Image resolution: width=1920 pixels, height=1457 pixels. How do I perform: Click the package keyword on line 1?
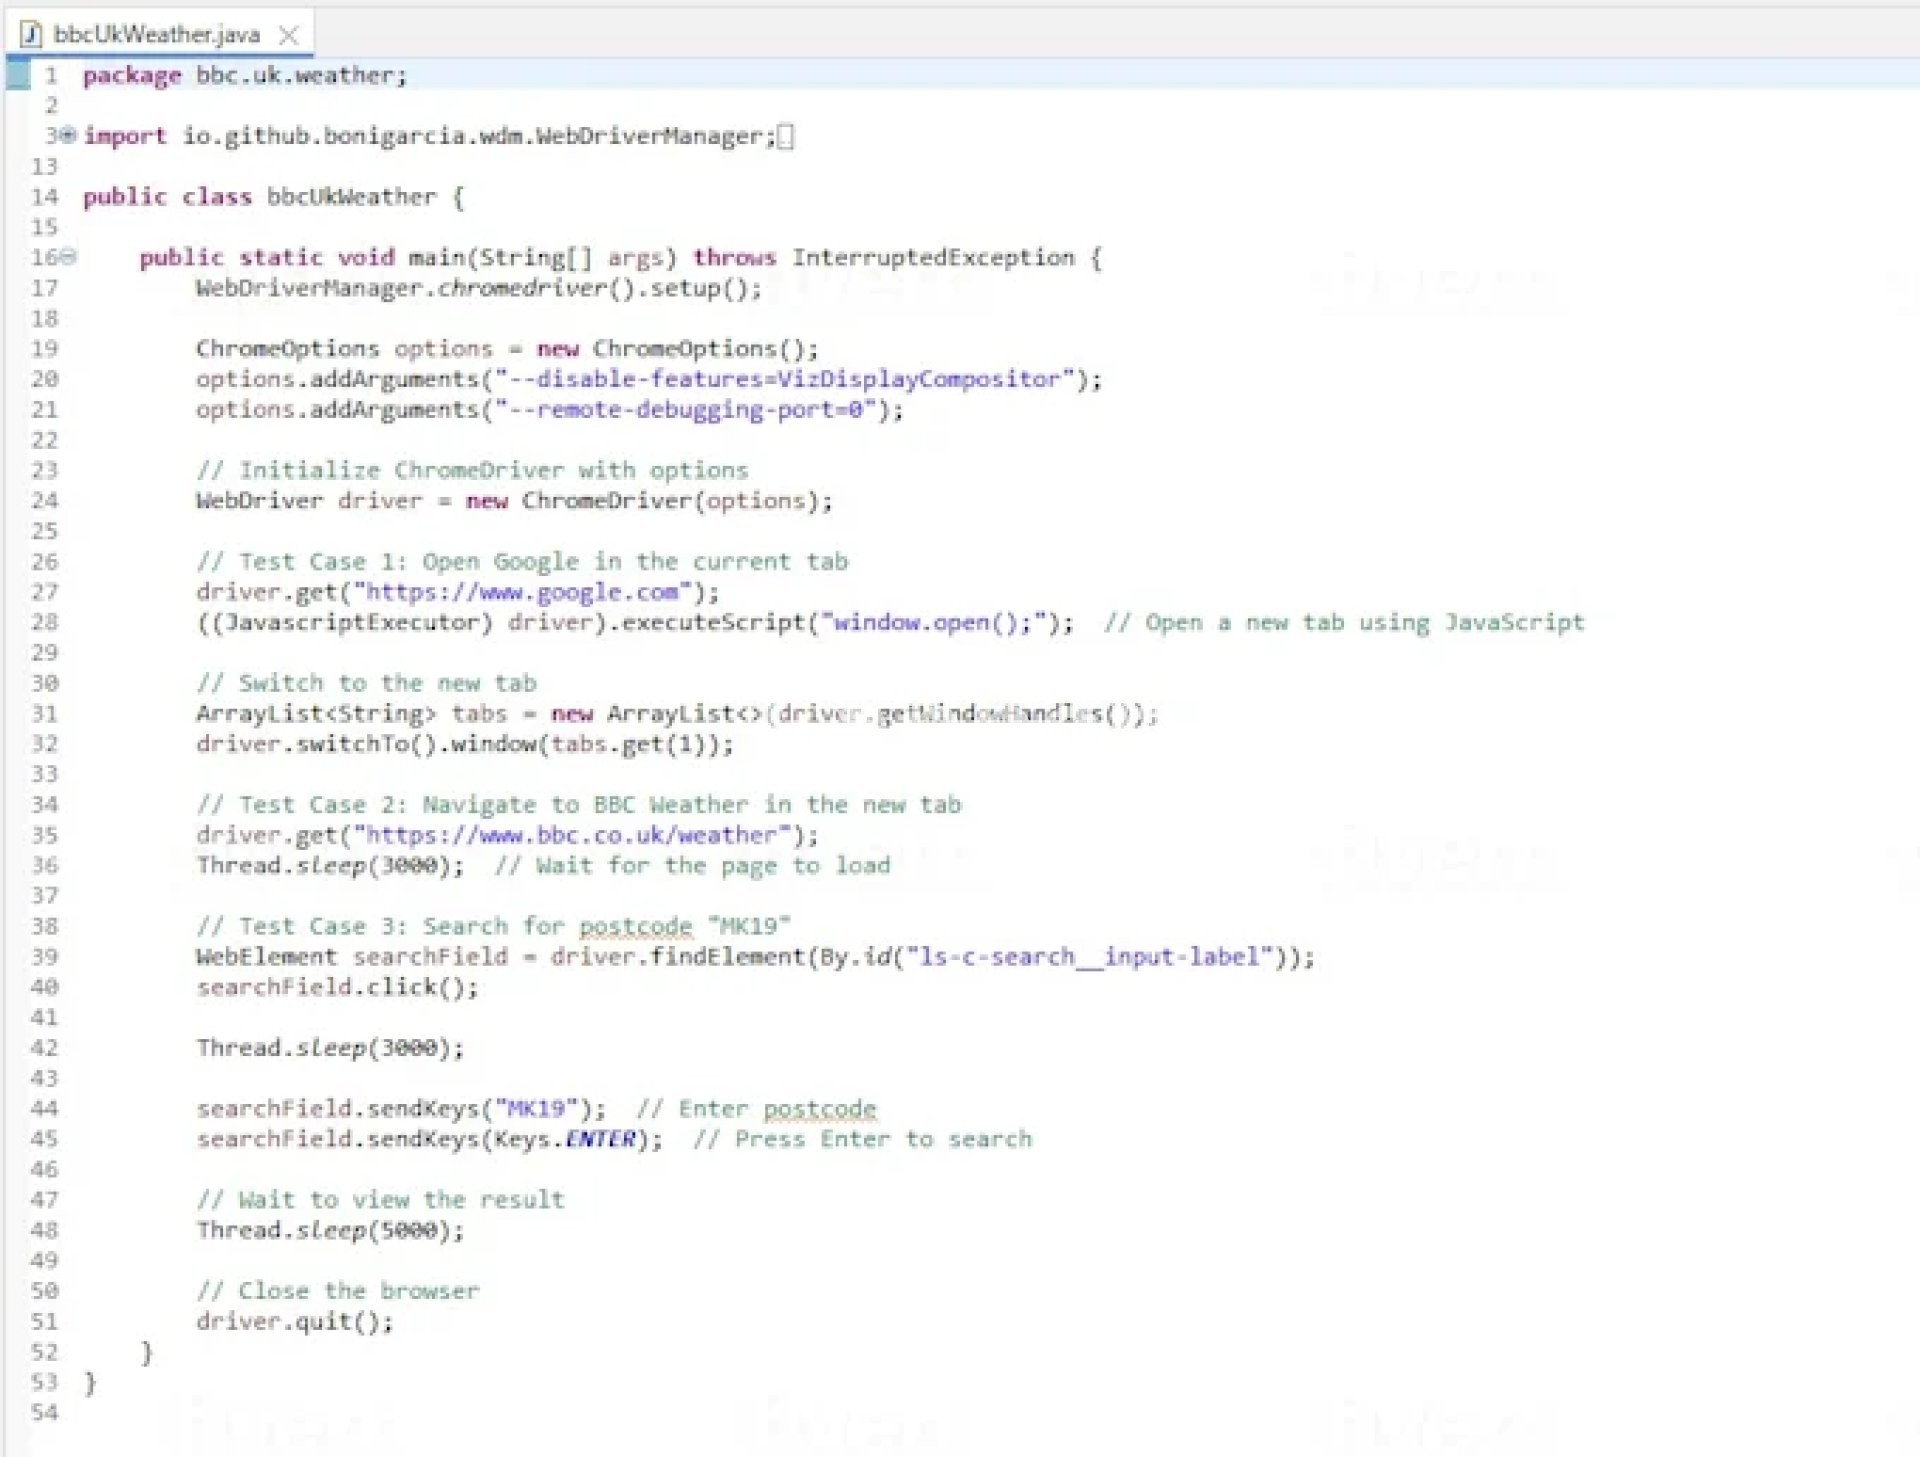click(x=131, y=76)
